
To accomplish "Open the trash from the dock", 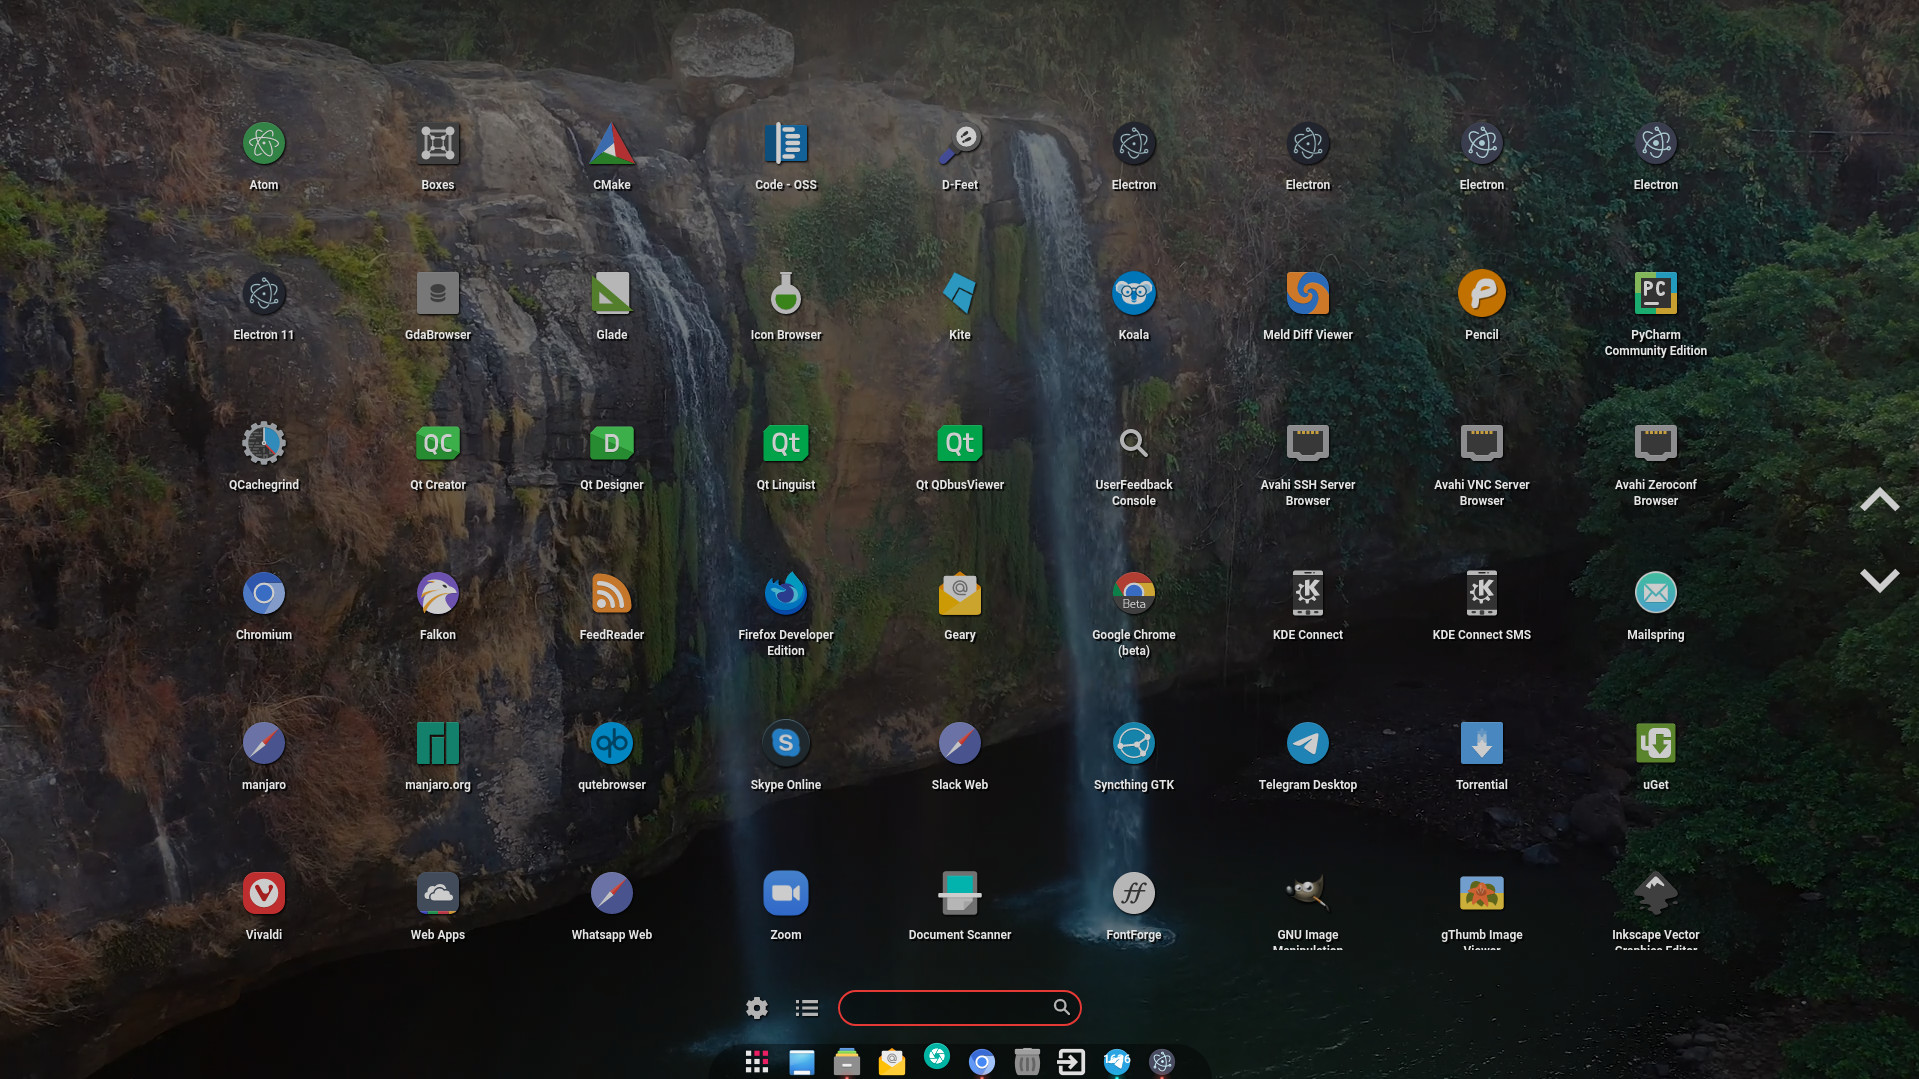I will click(1027, 1062).
